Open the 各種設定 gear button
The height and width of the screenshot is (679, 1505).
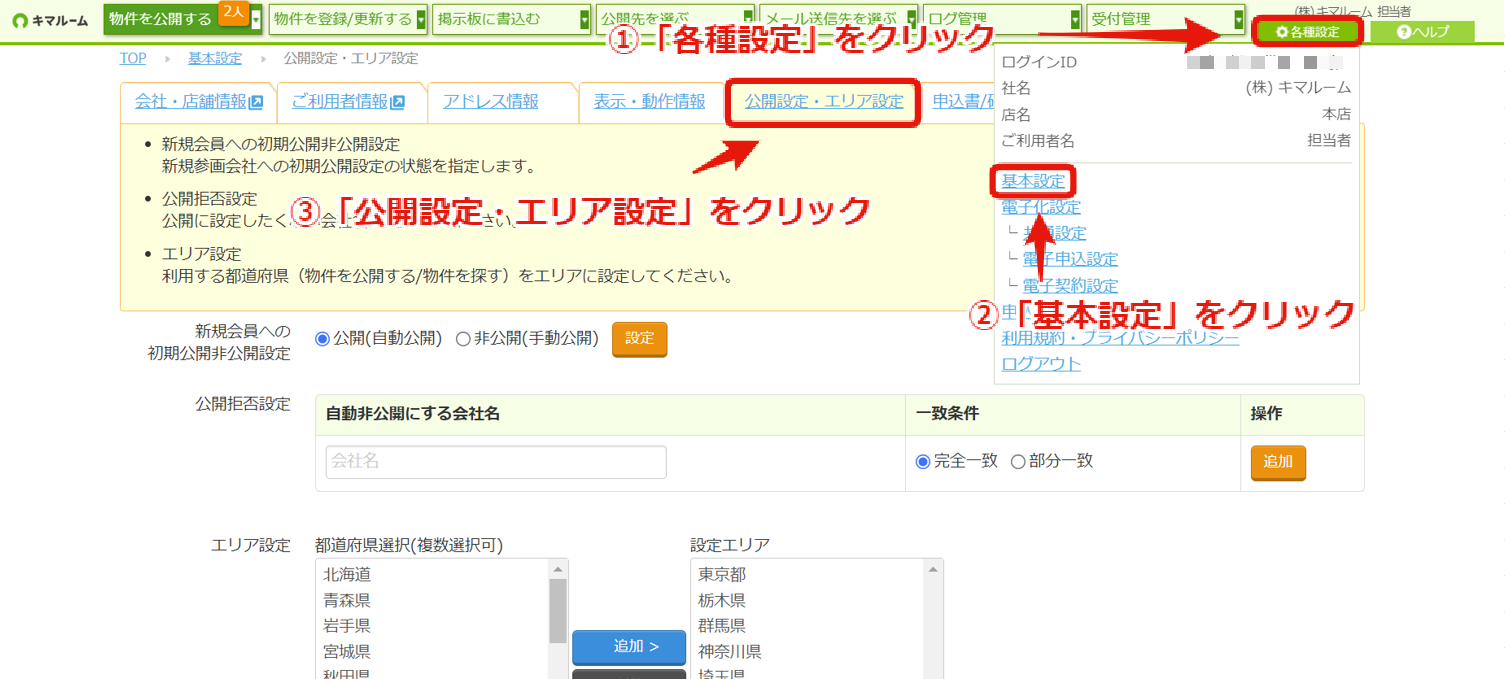click(x=1308, y=32)
